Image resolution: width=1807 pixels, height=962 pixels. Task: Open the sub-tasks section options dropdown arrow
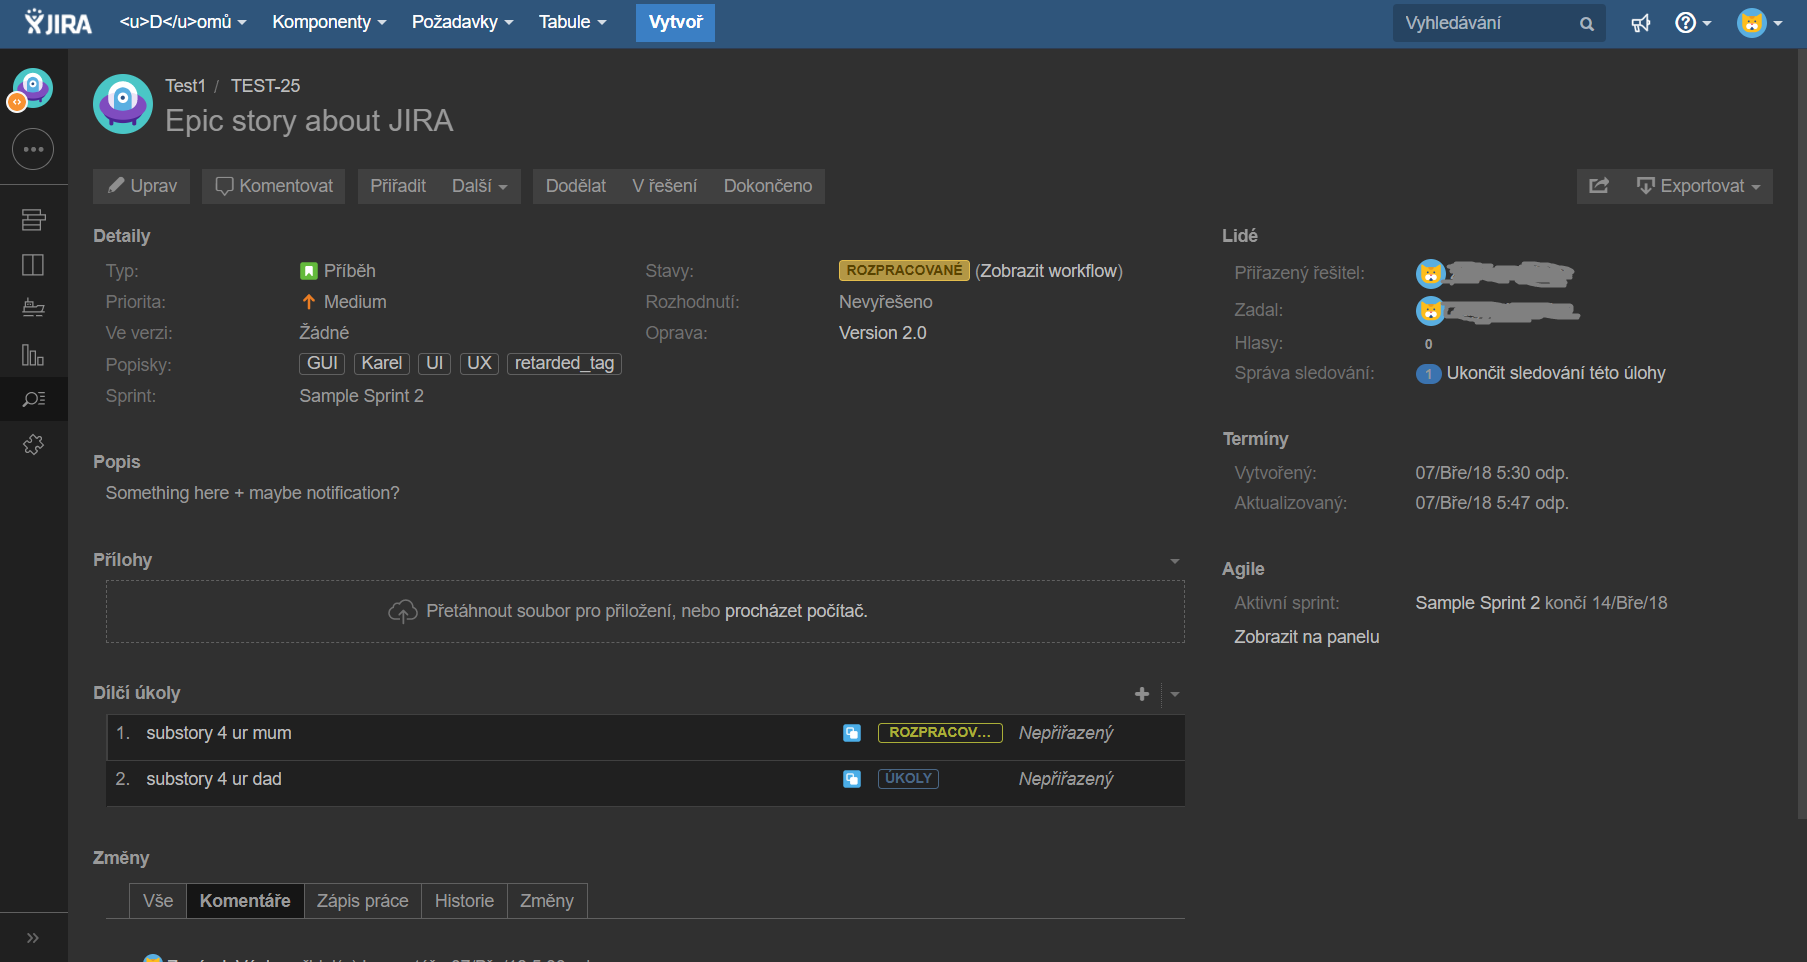tap(1175, 694)
